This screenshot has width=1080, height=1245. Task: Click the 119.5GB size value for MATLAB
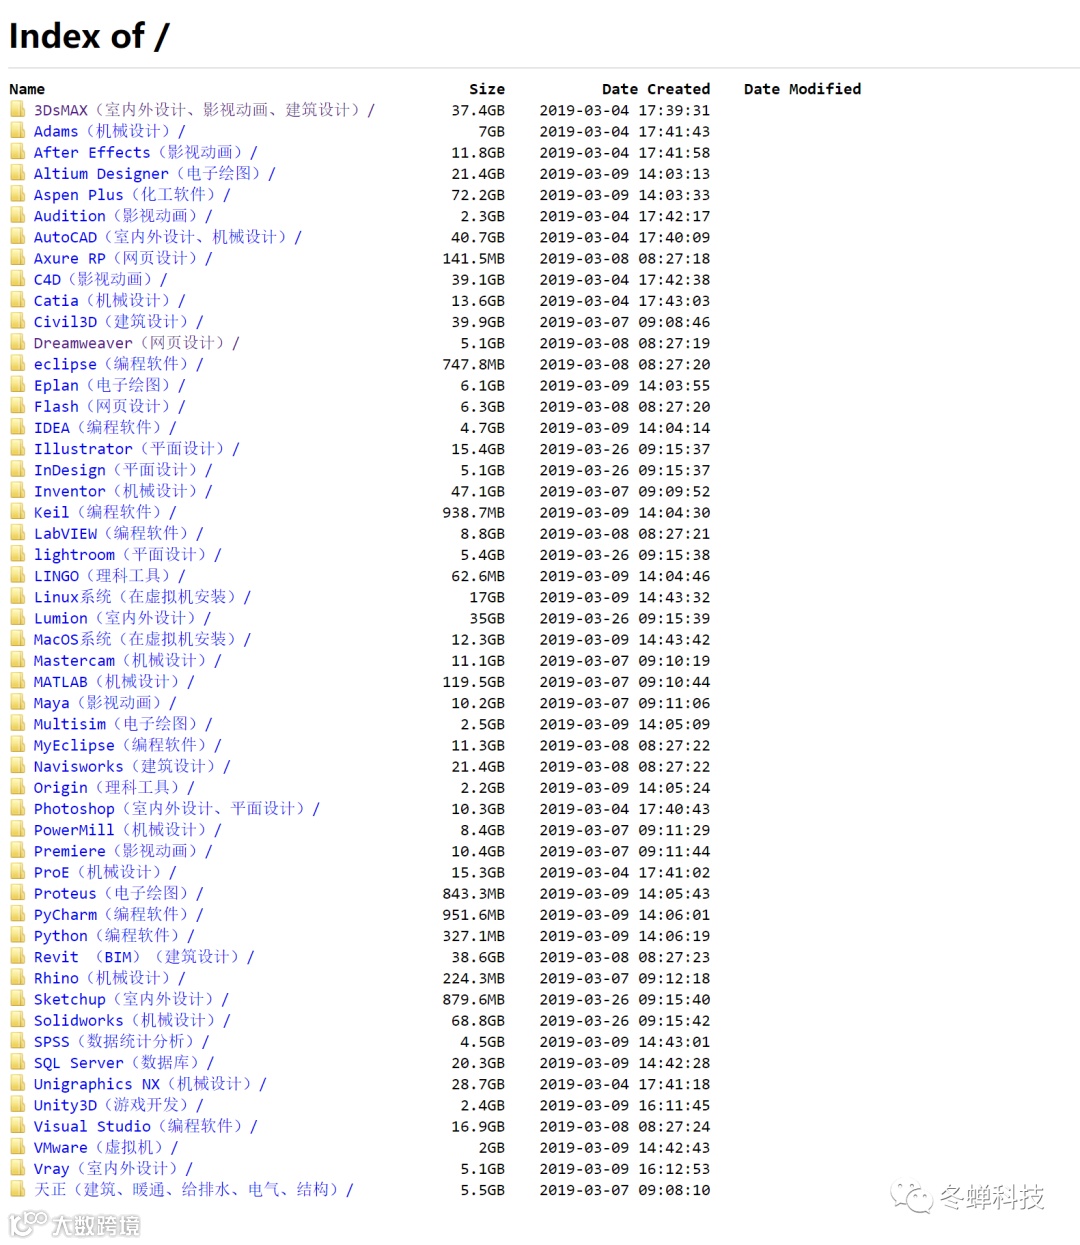pyautogui.click(x=474, y=682)
